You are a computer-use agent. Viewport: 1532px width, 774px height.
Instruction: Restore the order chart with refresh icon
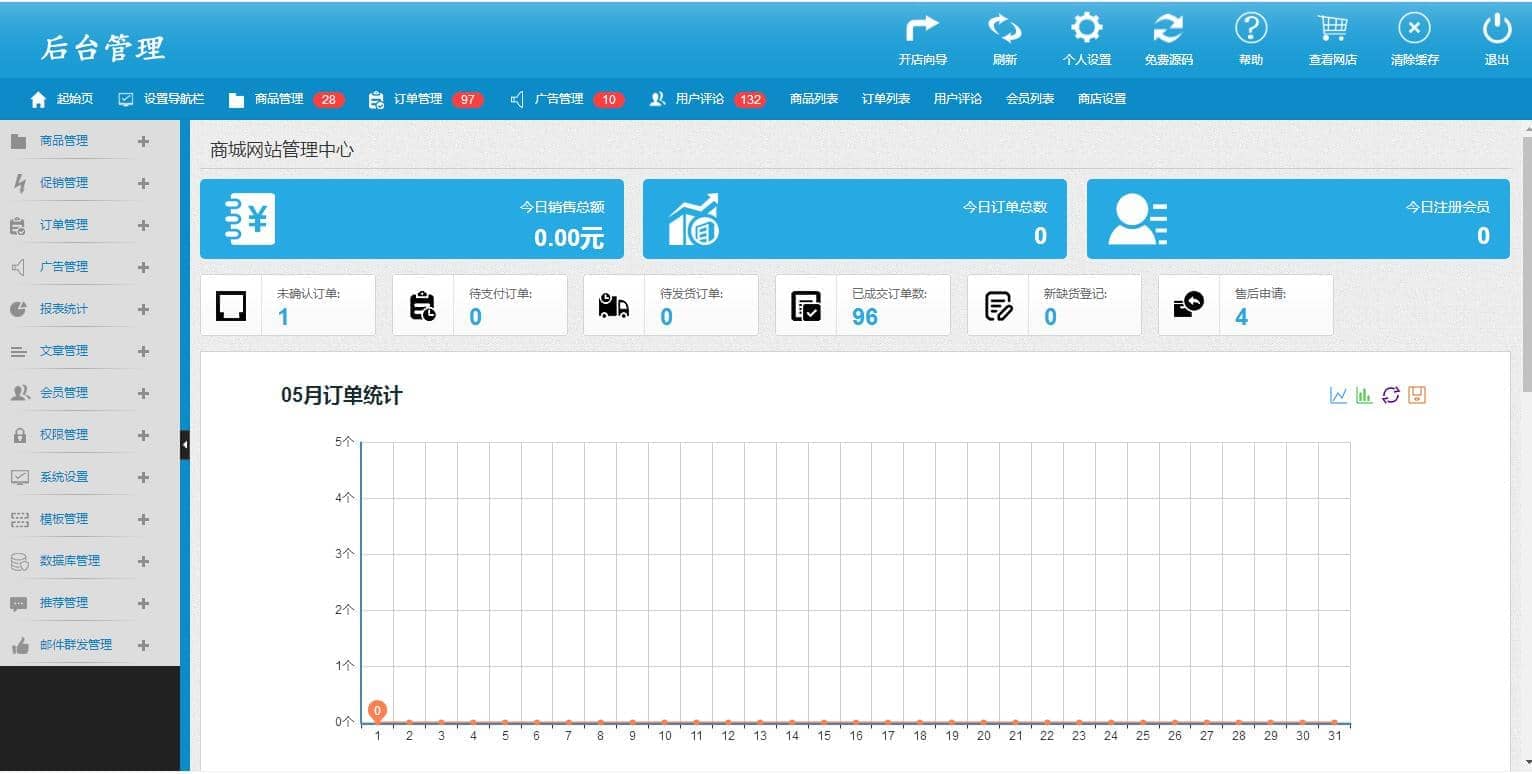coord(1390,395)
